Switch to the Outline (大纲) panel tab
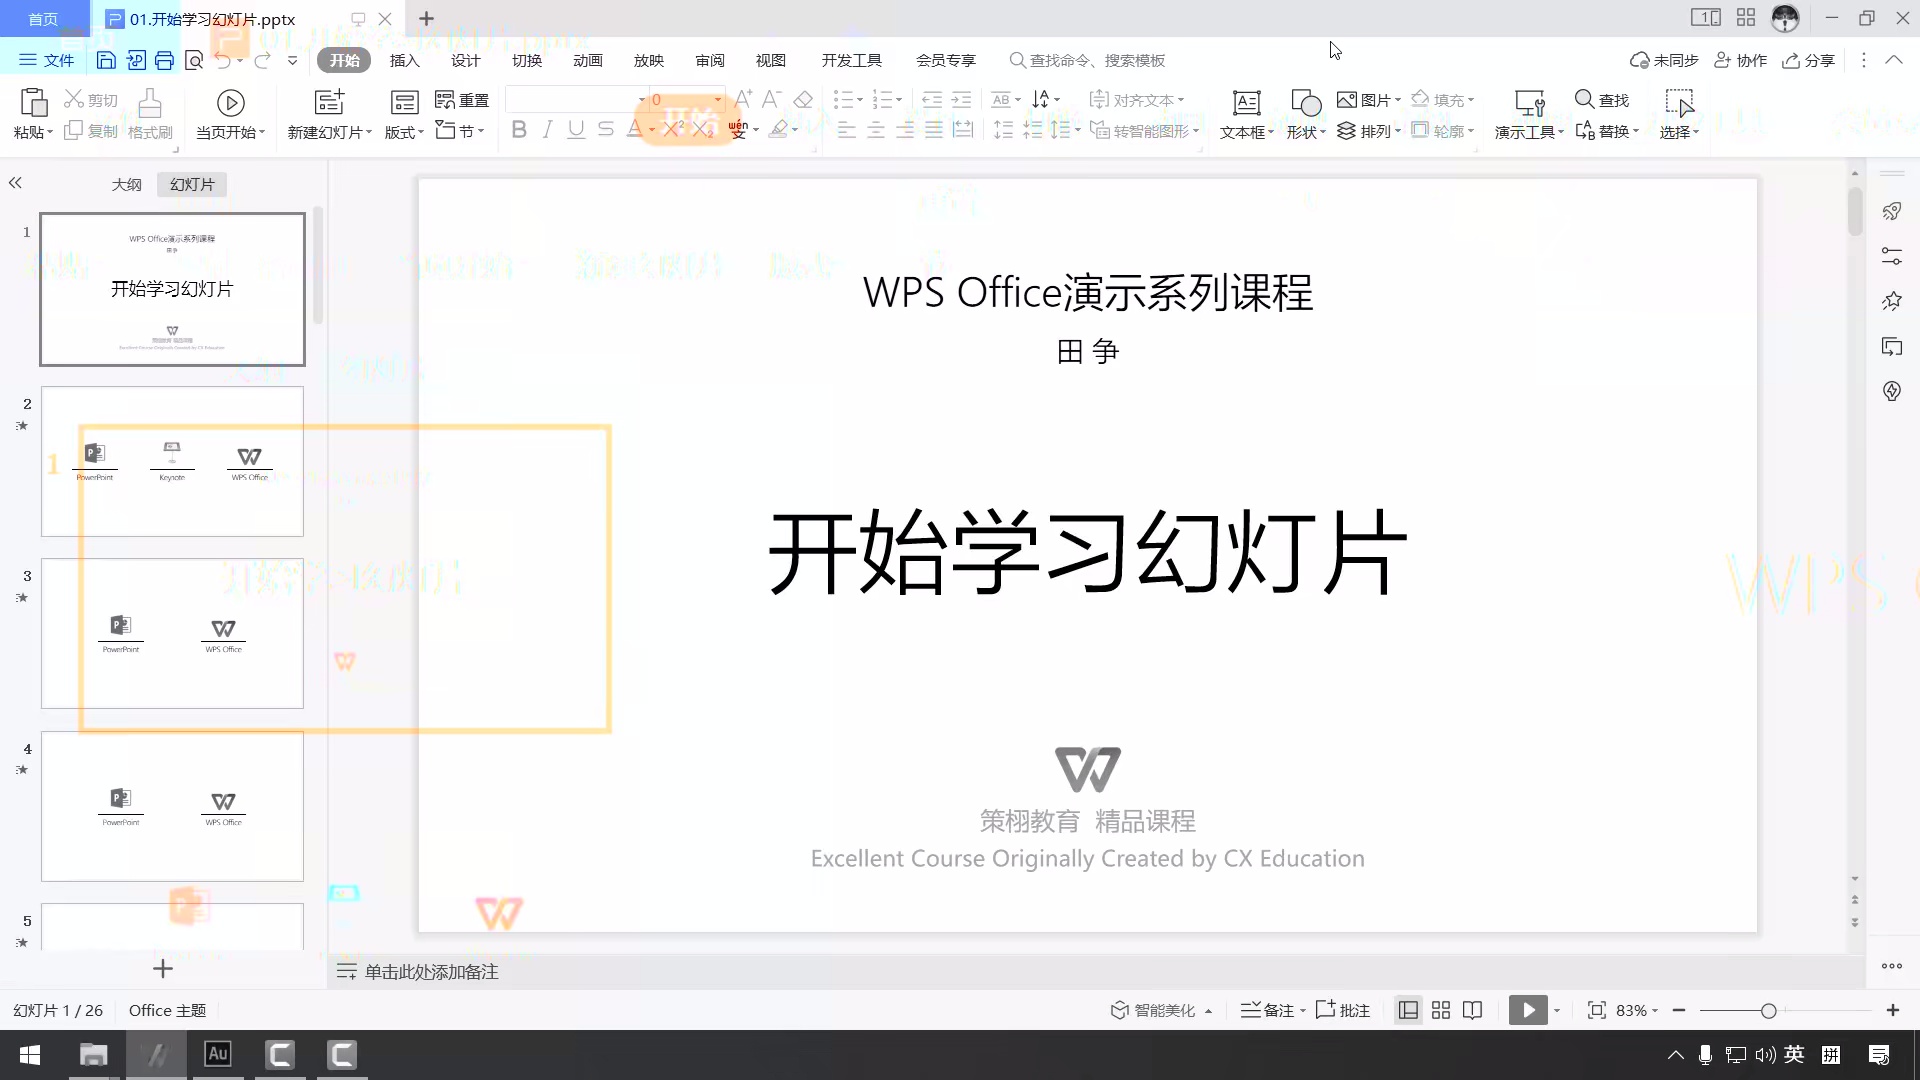 [126, 185]
